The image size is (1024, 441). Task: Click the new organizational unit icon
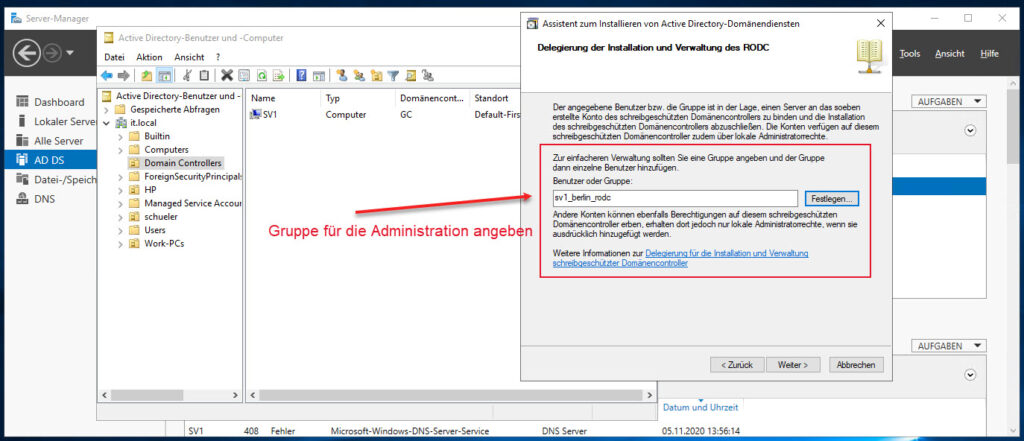(x=376, y=76)
